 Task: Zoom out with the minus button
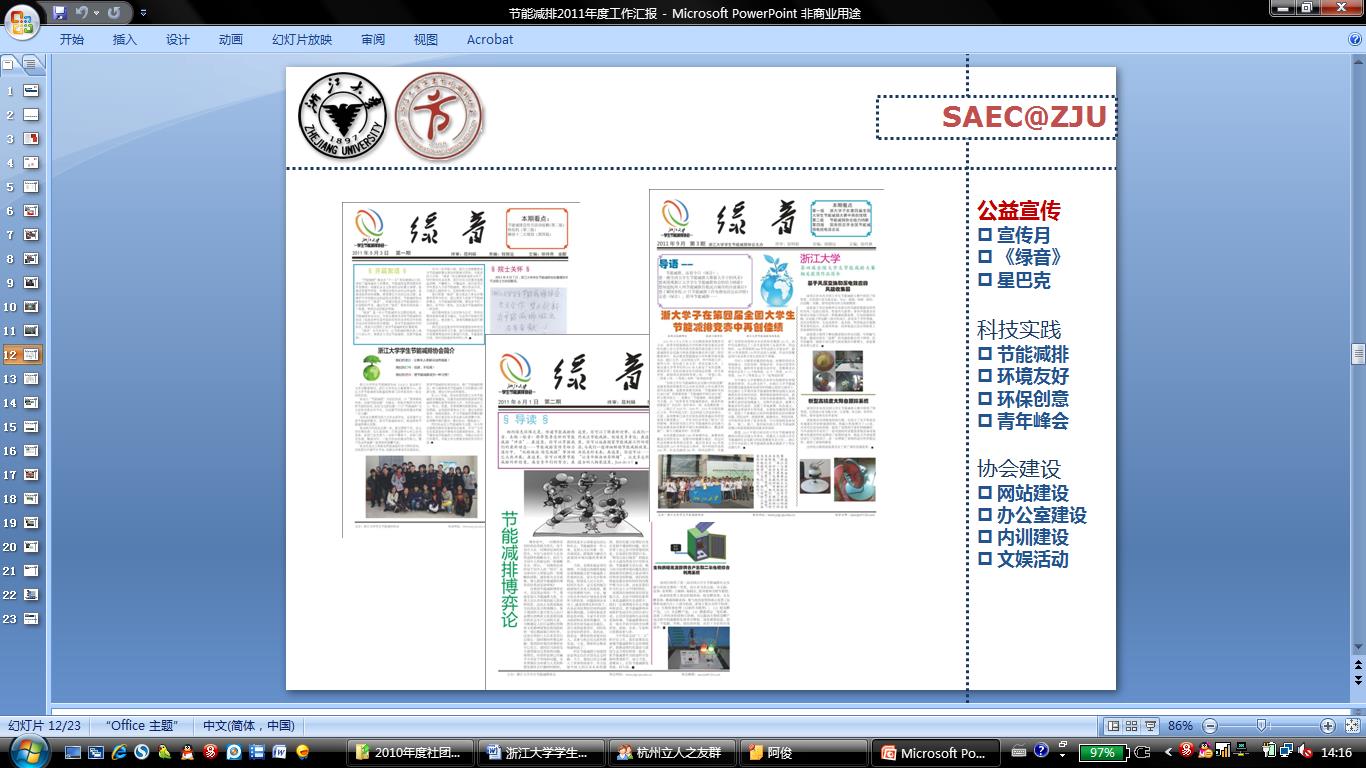pos(1210,726)
